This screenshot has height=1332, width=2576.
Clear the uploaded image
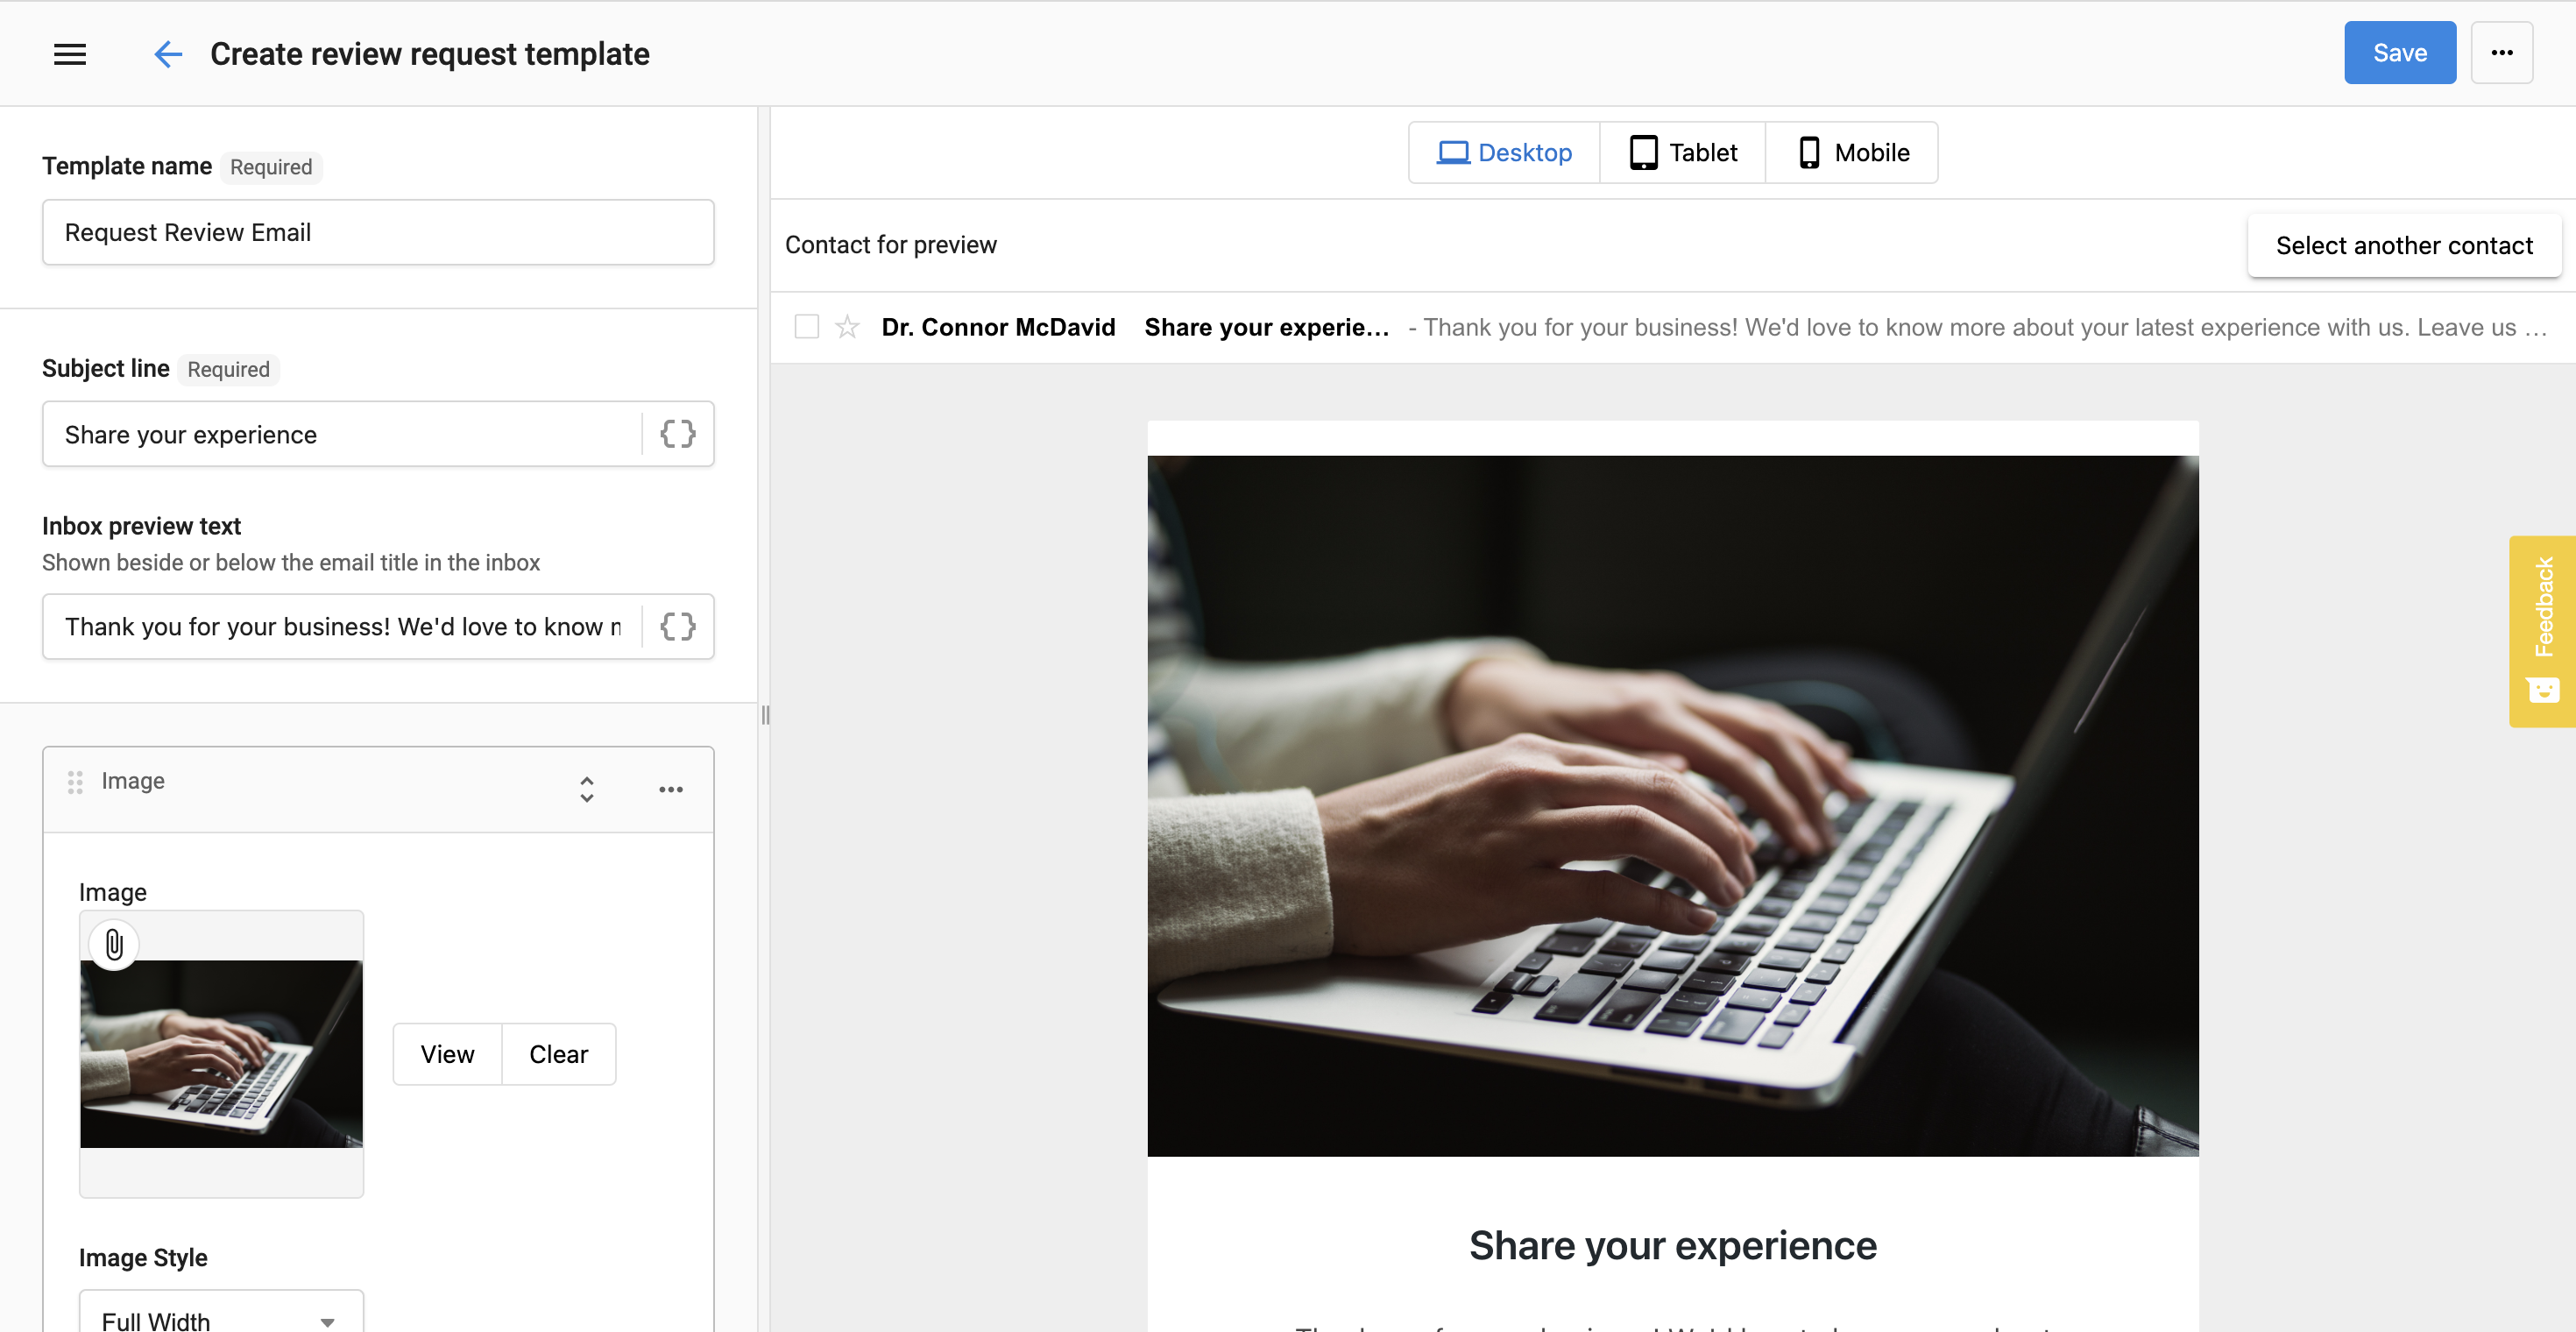pyautogui.click(x=559, y=1054)
